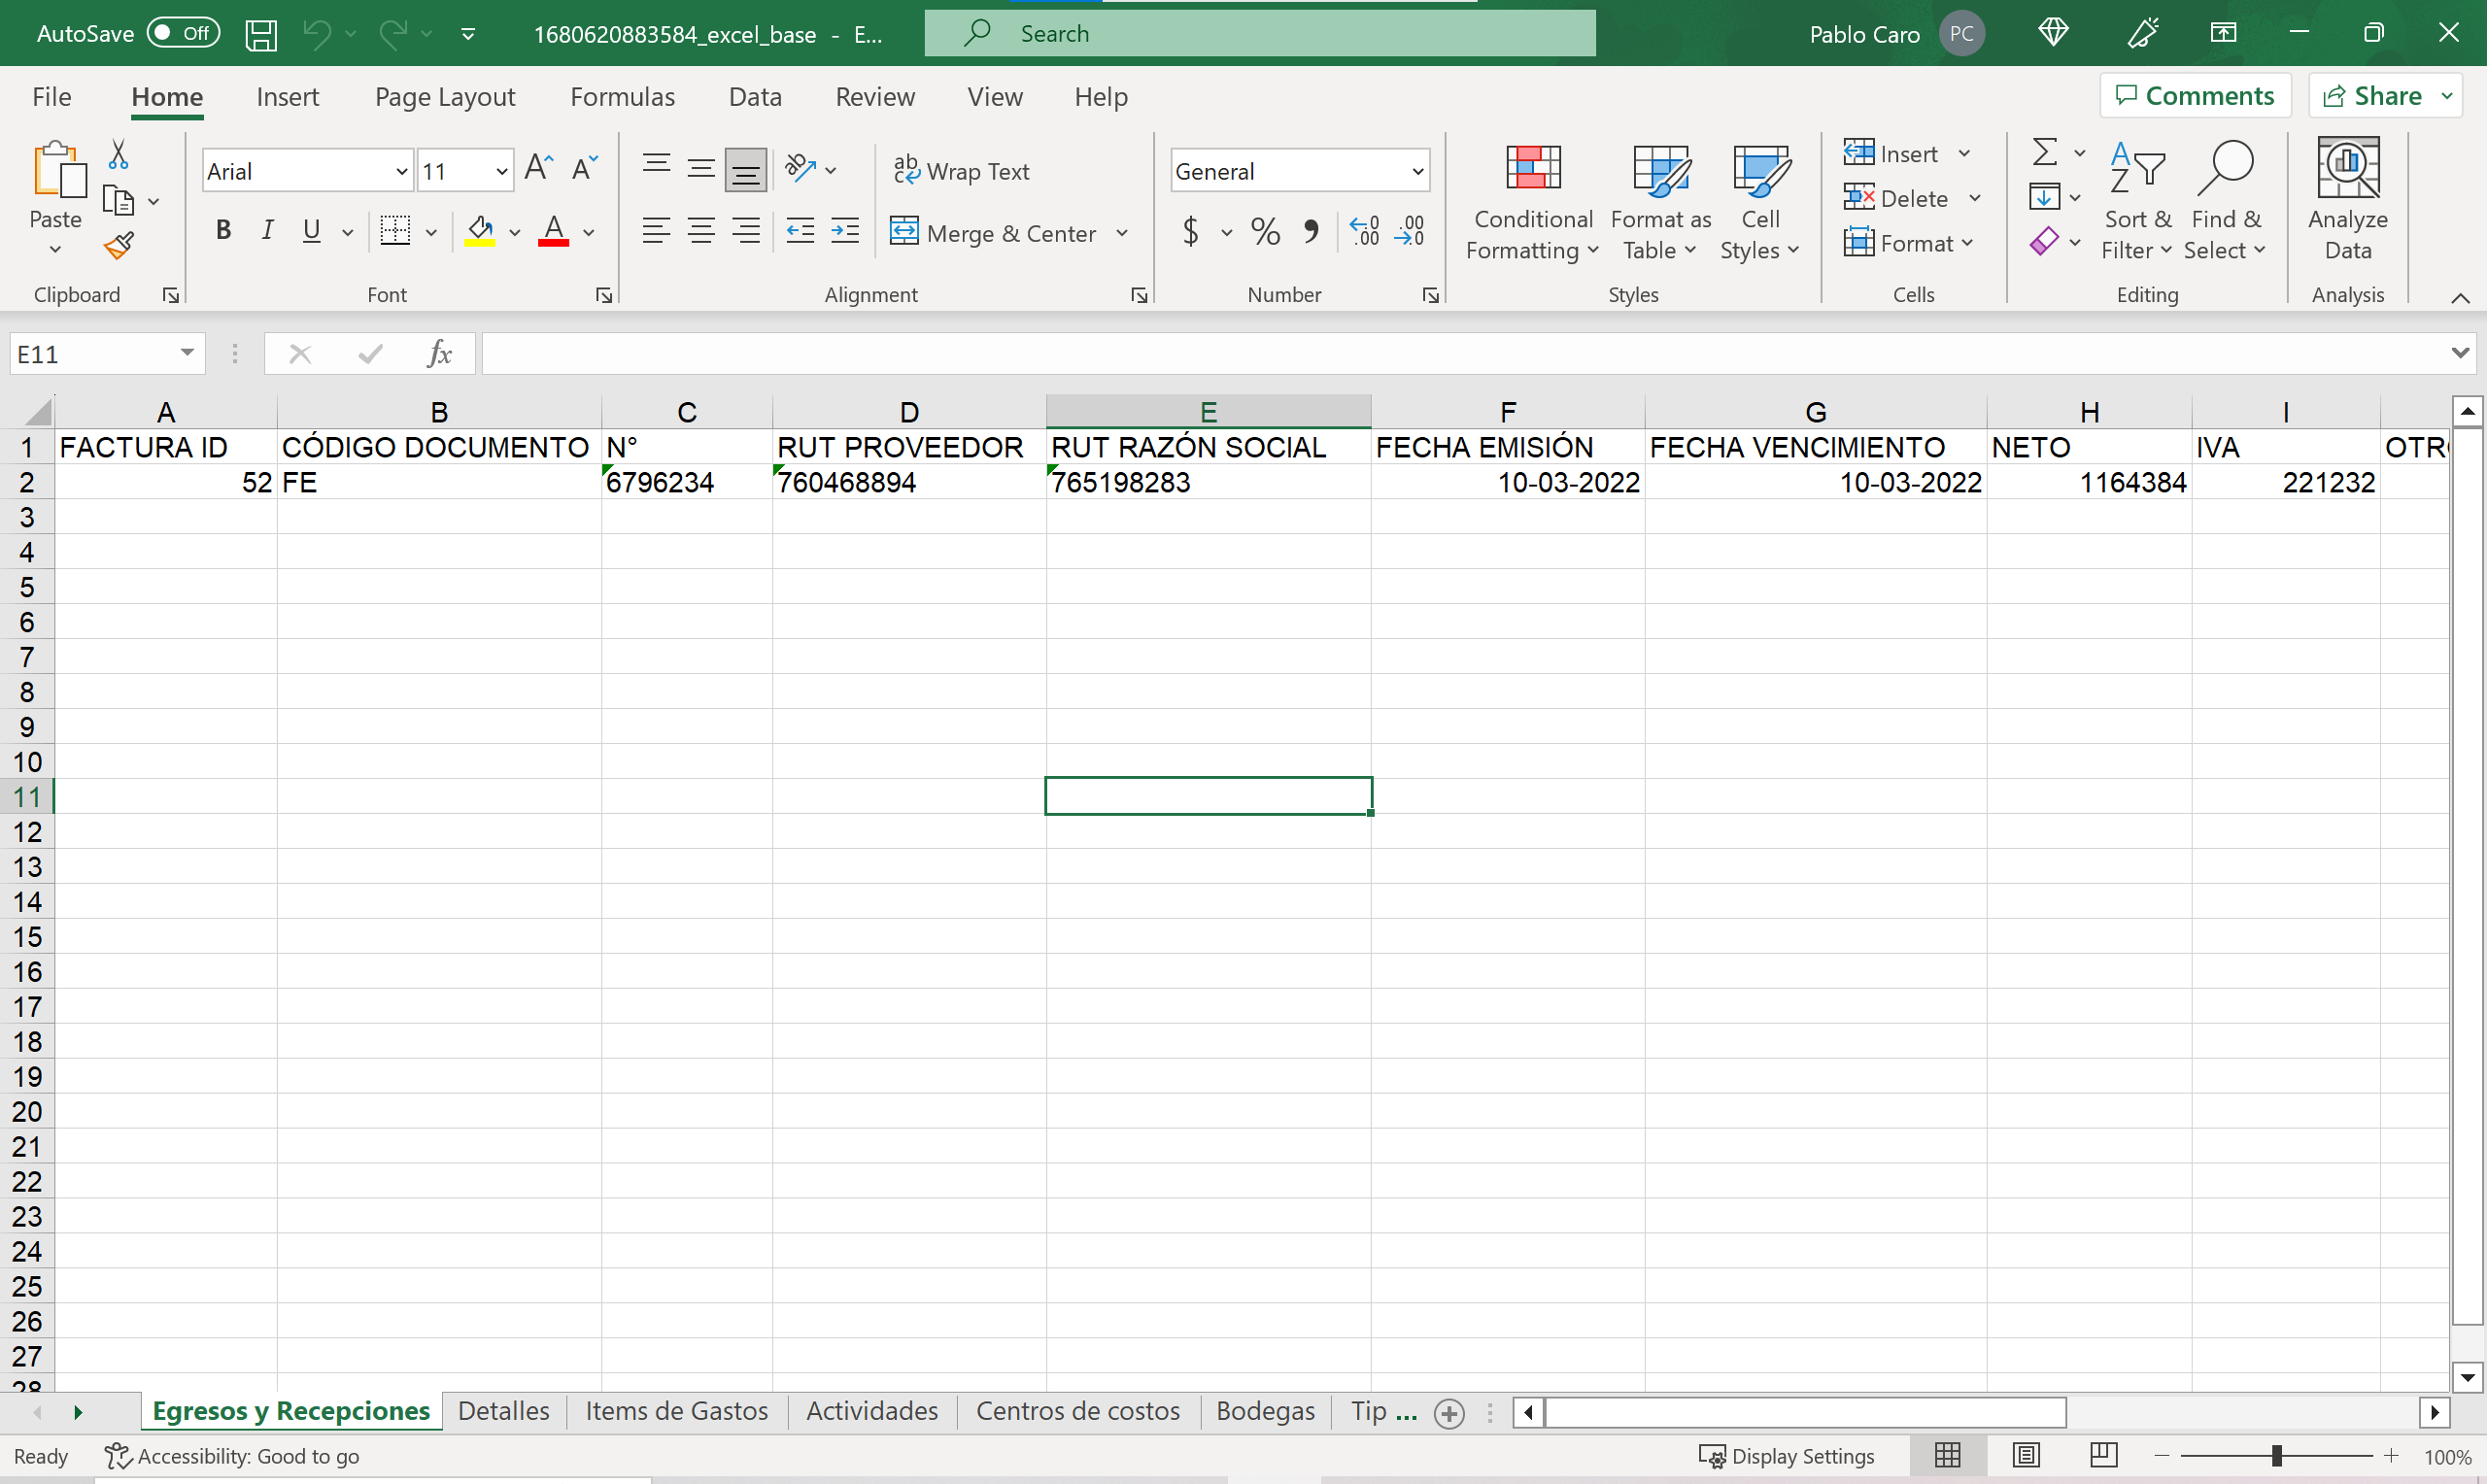Click the Percent Style icon
This screenshot has height=1484, width=2487.
(1265, 232)
